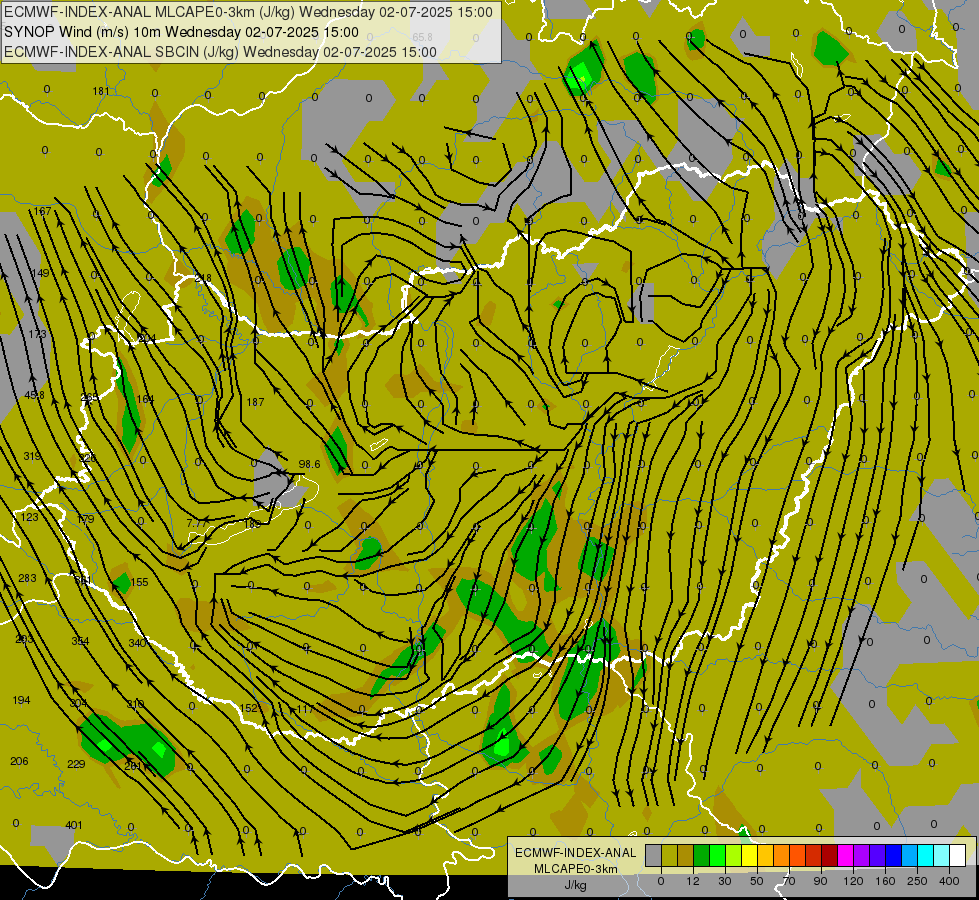This screenshot has width=979, height=900.
Task: Select the dark green legend swatch
Action: (x=702, y=855)
